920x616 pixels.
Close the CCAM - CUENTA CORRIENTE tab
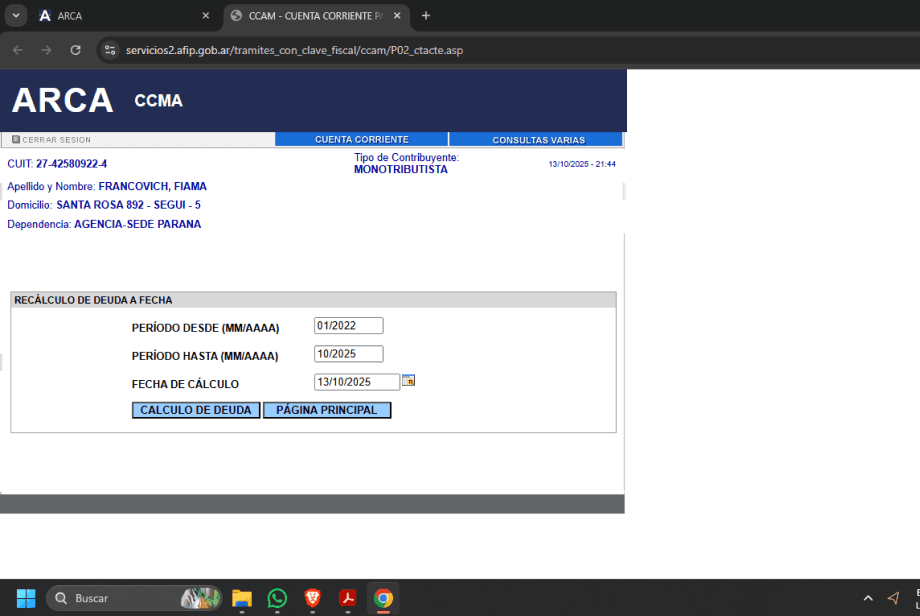pos(397,16)
